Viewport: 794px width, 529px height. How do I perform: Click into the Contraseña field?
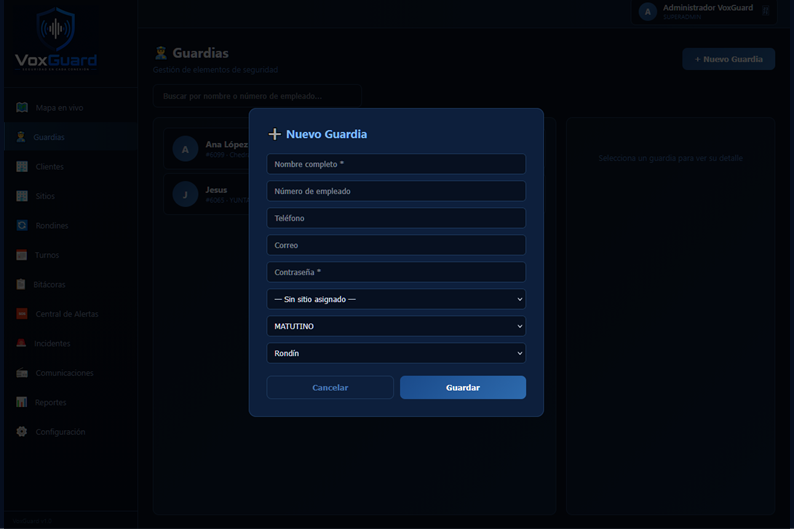tap(396, 272)
